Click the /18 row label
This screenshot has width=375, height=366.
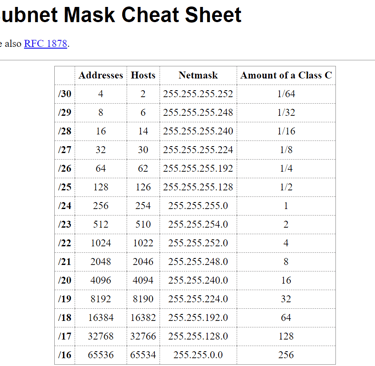tap(65, 318)
